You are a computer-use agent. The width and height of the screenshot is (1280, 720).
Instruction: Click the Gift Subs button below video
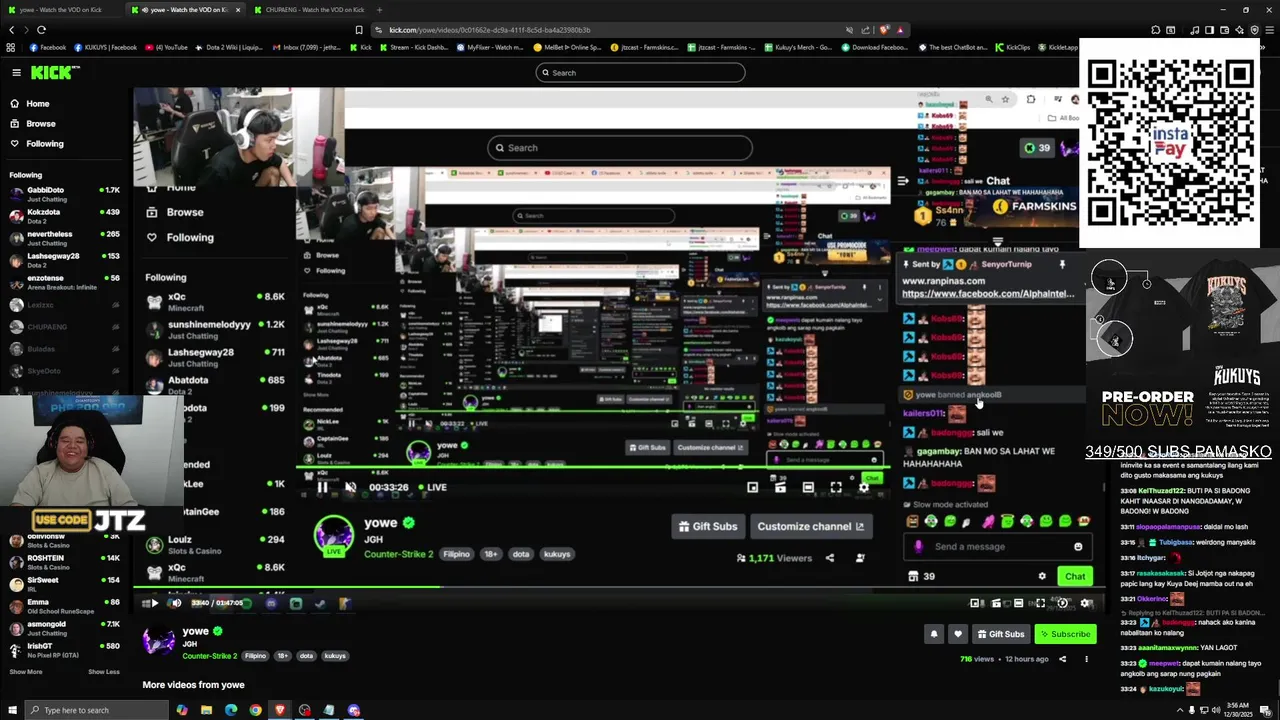pos(1000,634)
